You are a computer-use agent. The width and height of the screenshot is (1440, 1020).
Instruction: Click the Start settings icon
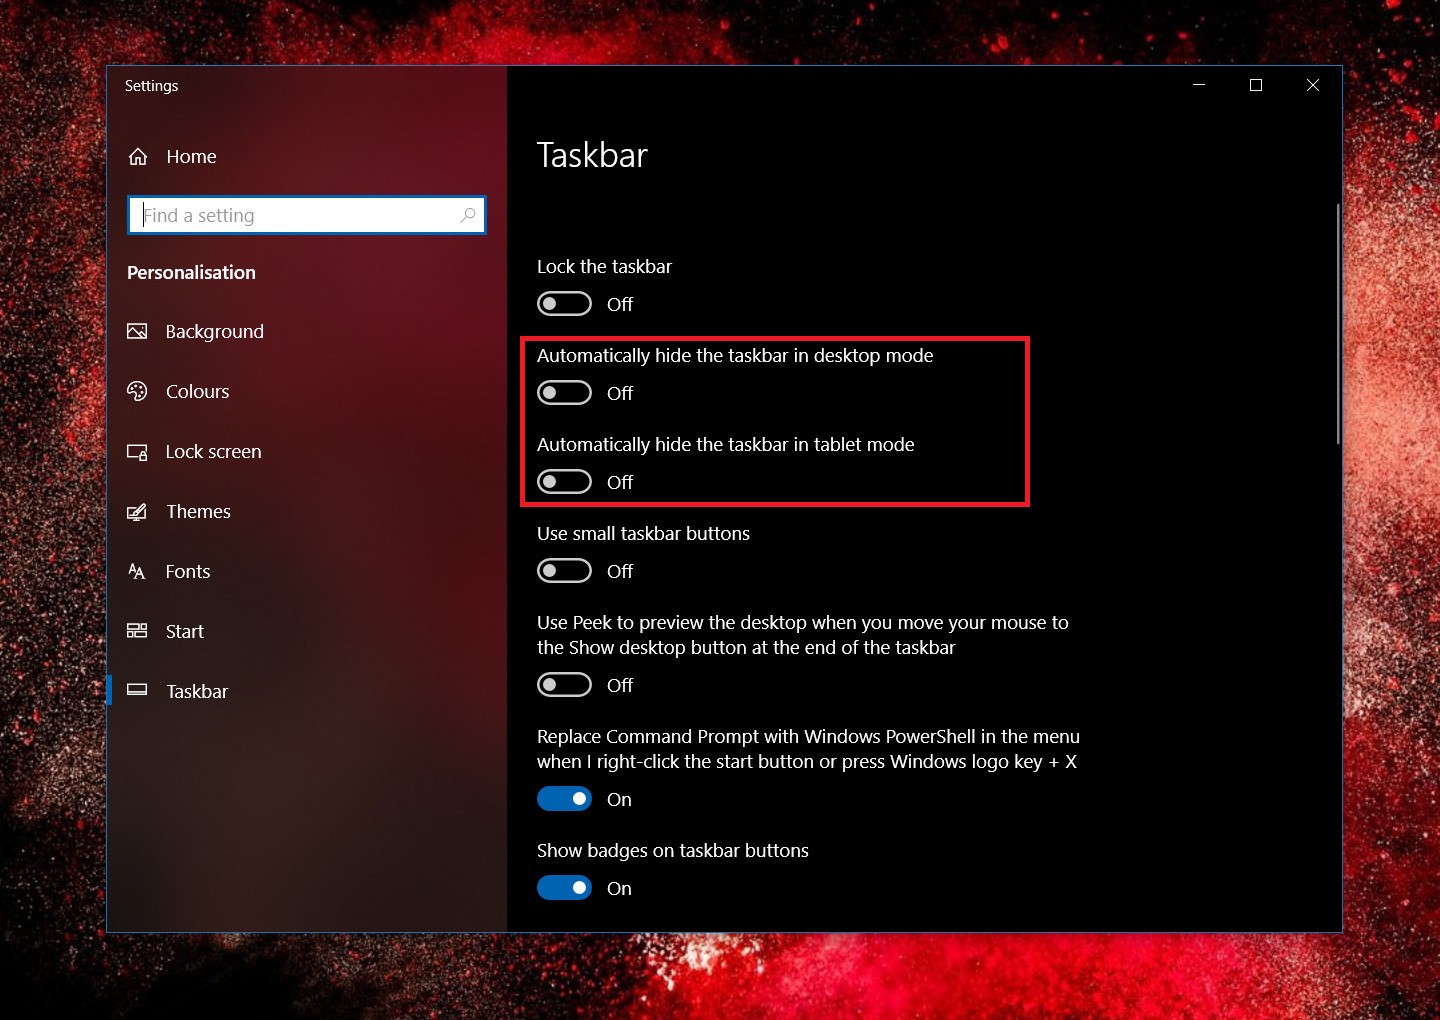(138, 631)
